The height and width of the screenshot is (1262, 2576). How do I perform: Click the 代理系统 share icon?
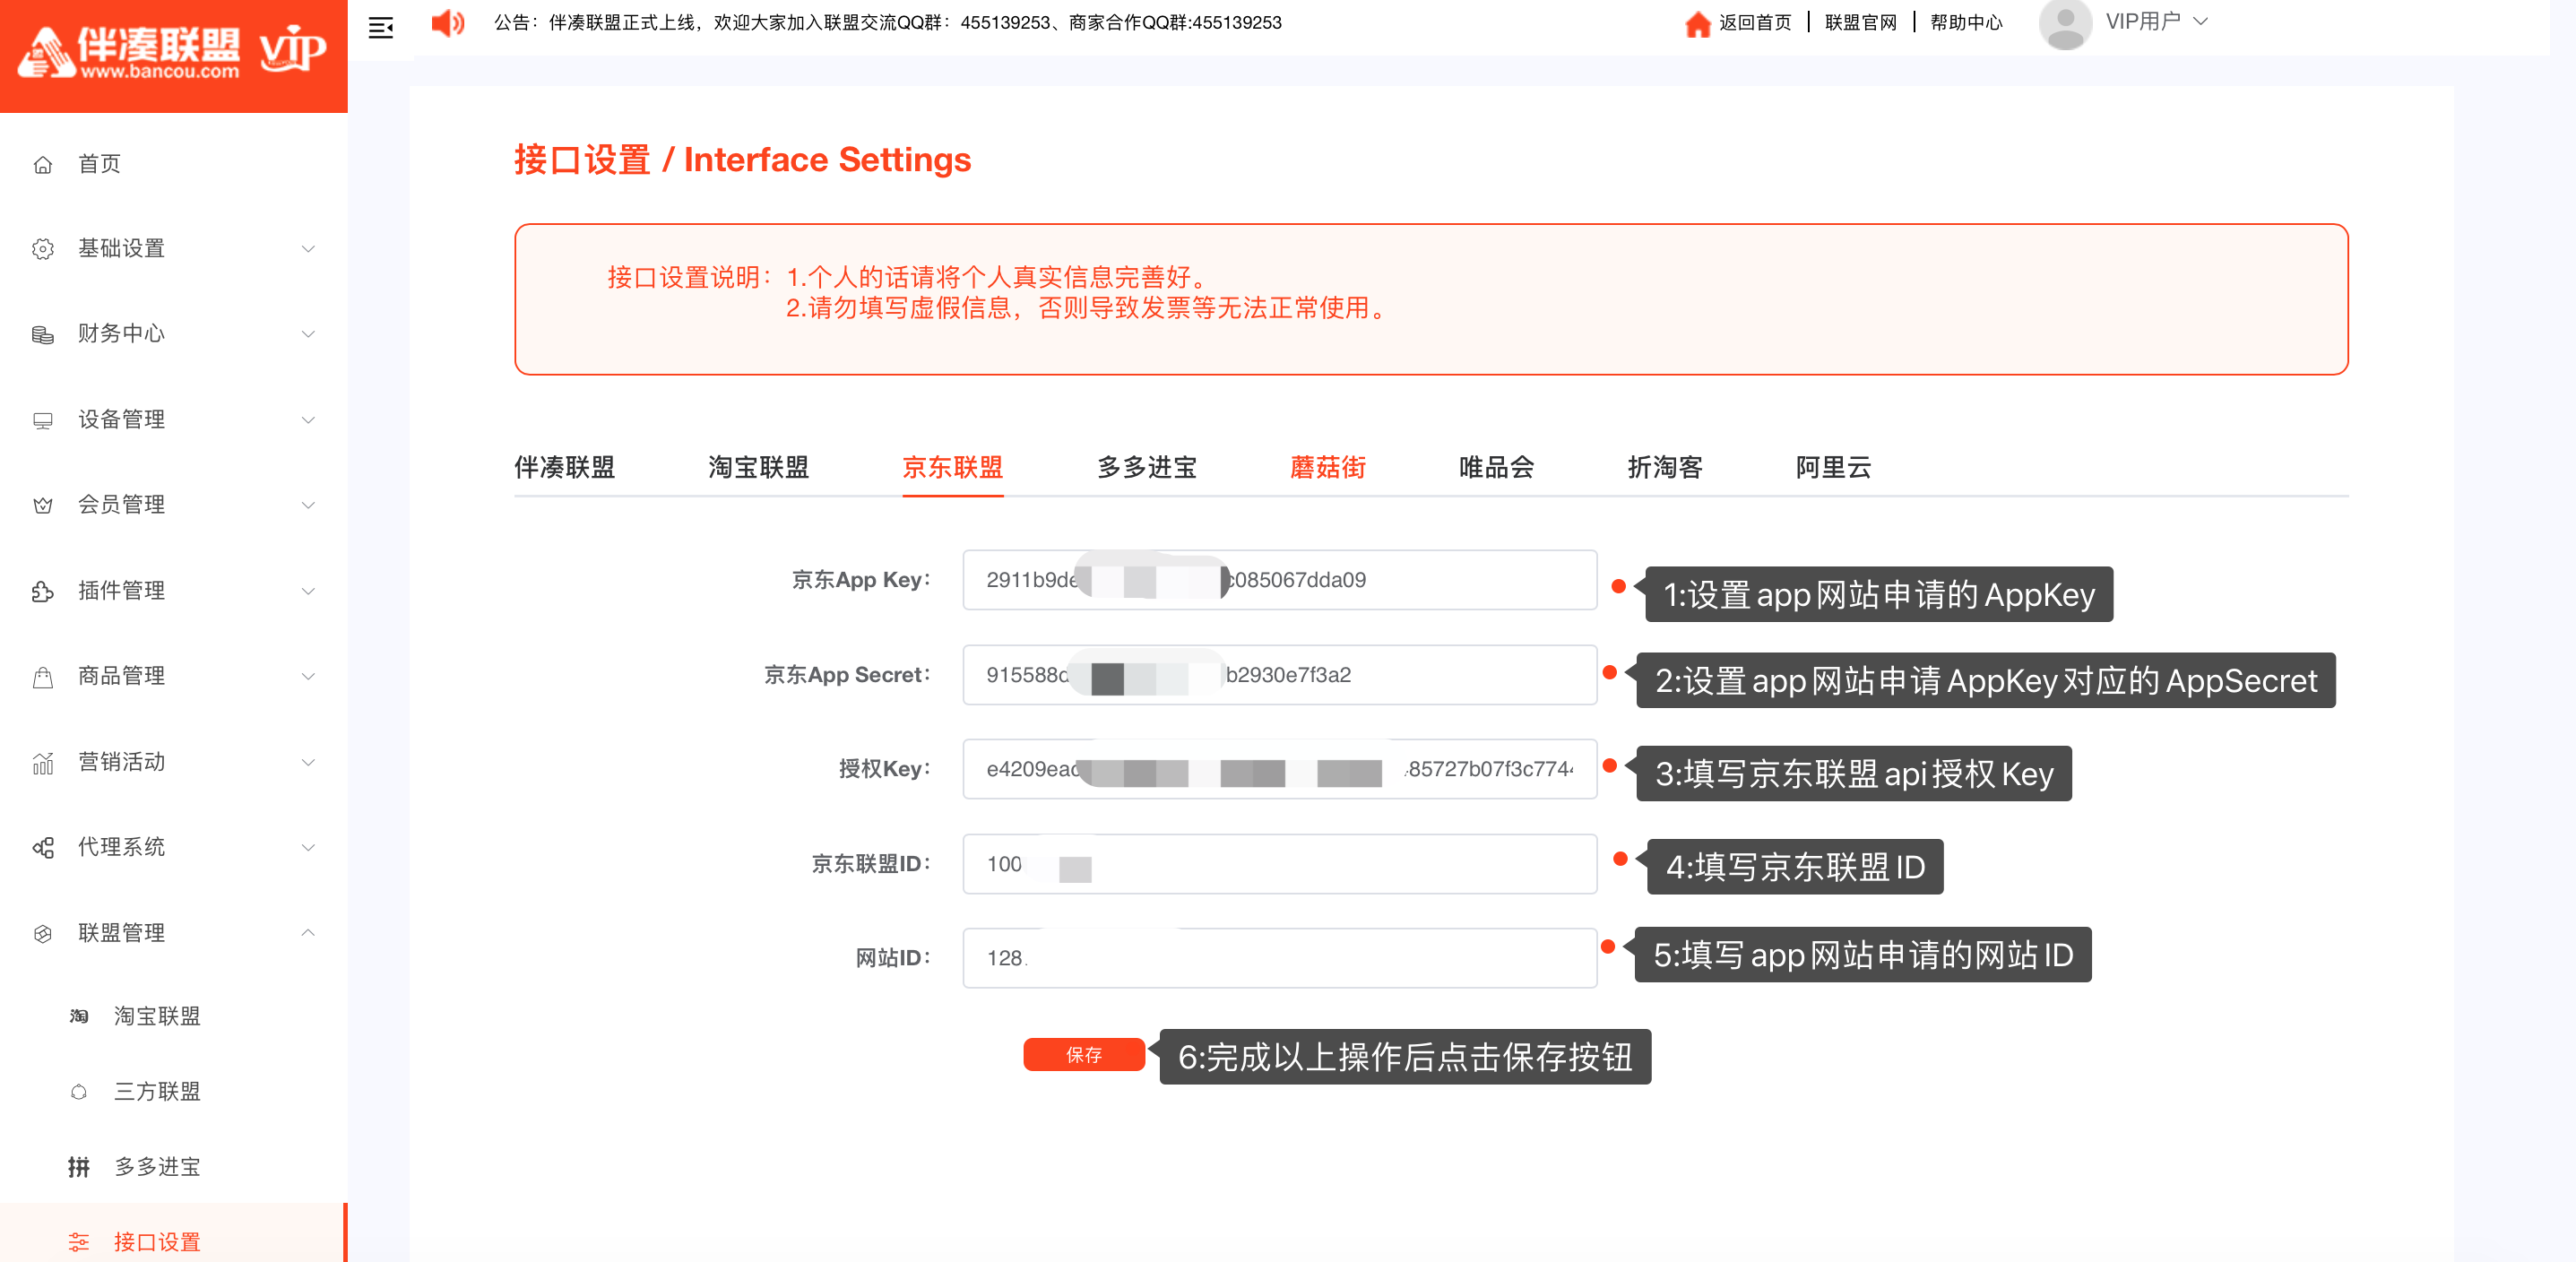click(x=42, y=848)
